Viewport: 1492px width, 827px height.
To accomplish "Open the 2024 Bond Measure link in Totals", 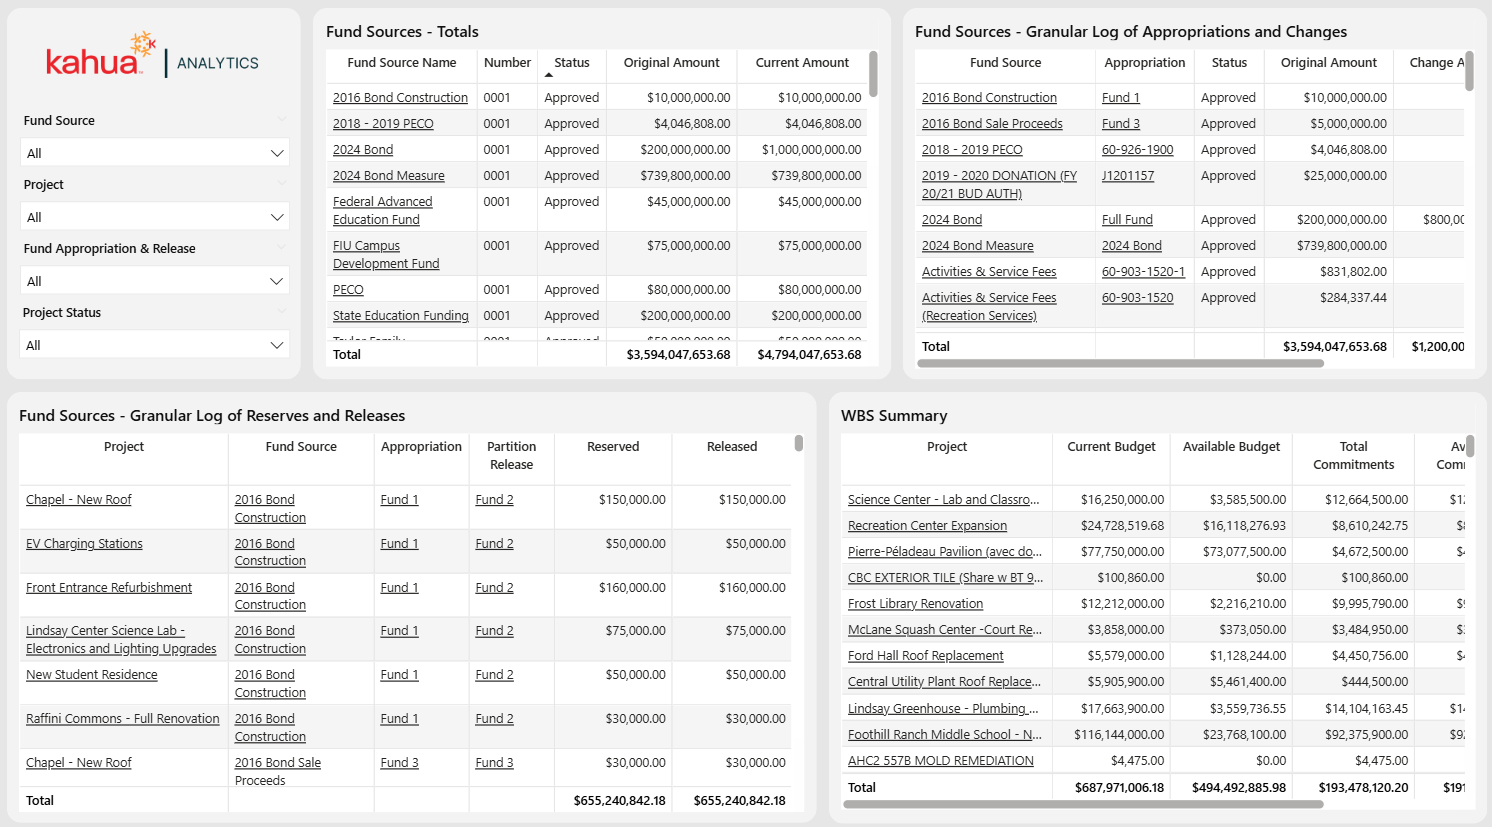I will (388, 176).
